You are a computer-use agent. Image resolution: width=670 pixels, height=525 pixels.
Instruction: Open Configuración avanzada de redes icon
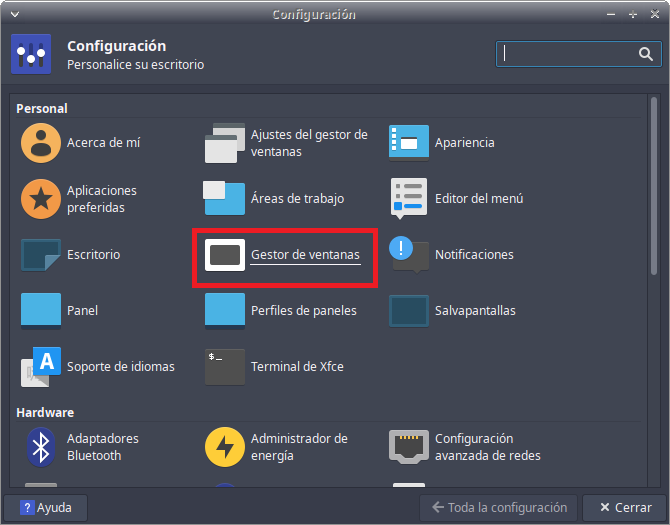tap(409, 447)
